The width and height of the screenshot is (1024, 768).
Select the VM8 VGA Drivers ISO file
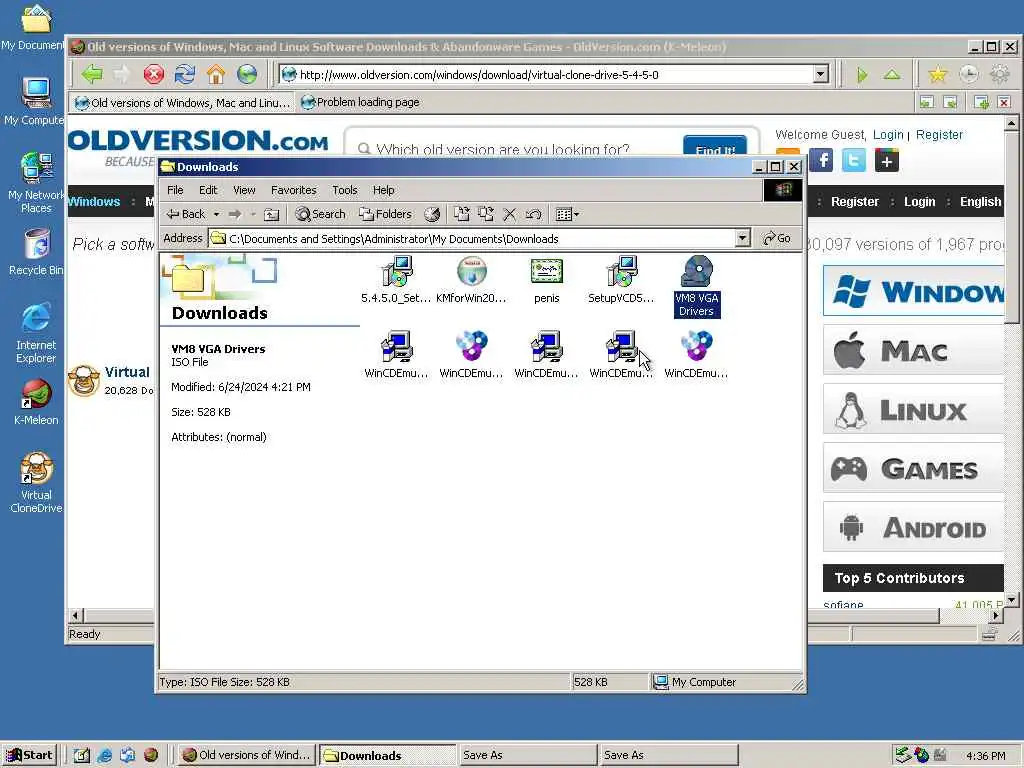coord(697,286)
